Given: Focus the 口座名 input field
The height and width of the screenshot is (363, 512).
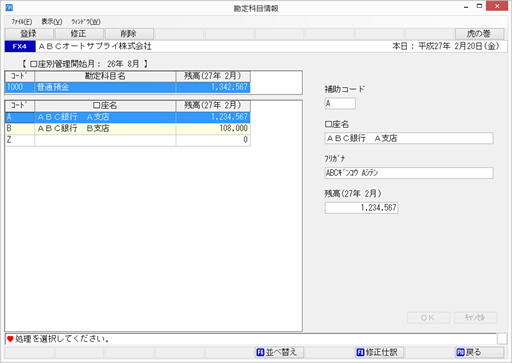Looking at the screenshot, I should pyautogui.click(x=409, y=138).
